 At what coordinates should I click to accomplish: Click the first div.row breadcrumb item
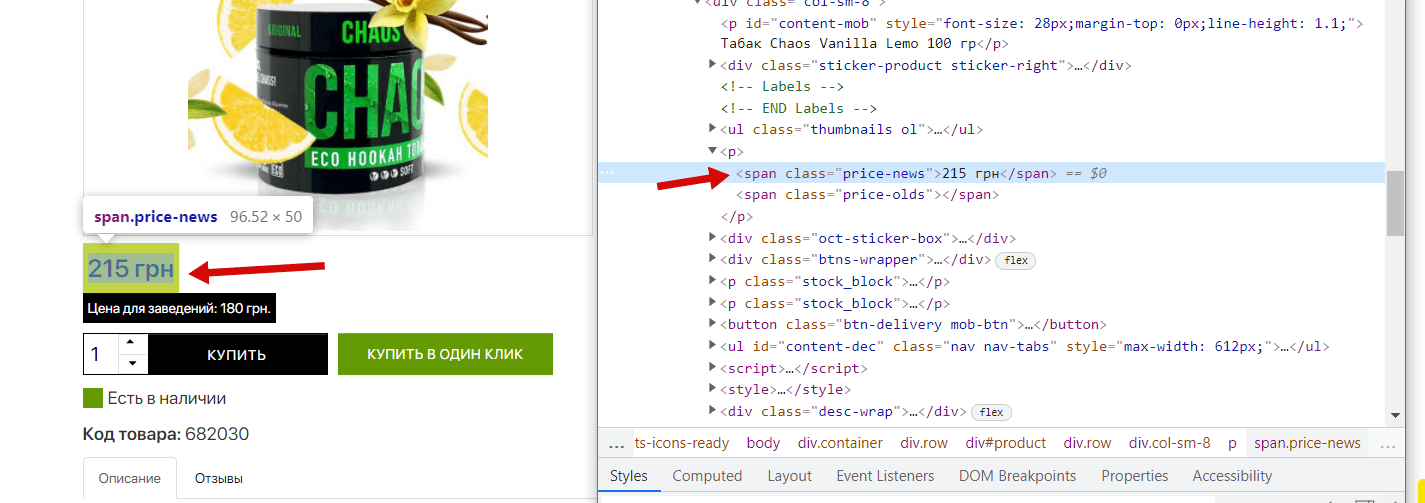tap(924, 443)
